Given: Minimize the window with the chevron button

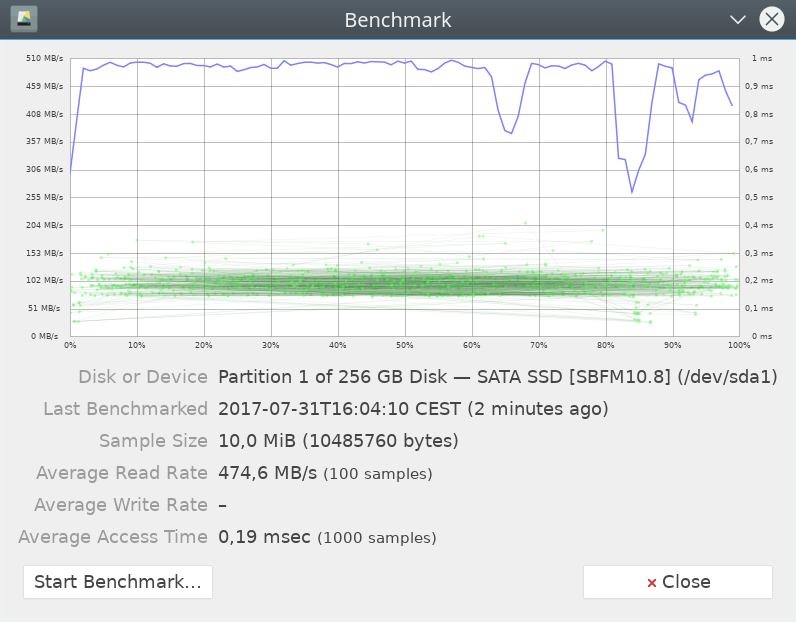Looking at the screenshot, I should [738, 19].
